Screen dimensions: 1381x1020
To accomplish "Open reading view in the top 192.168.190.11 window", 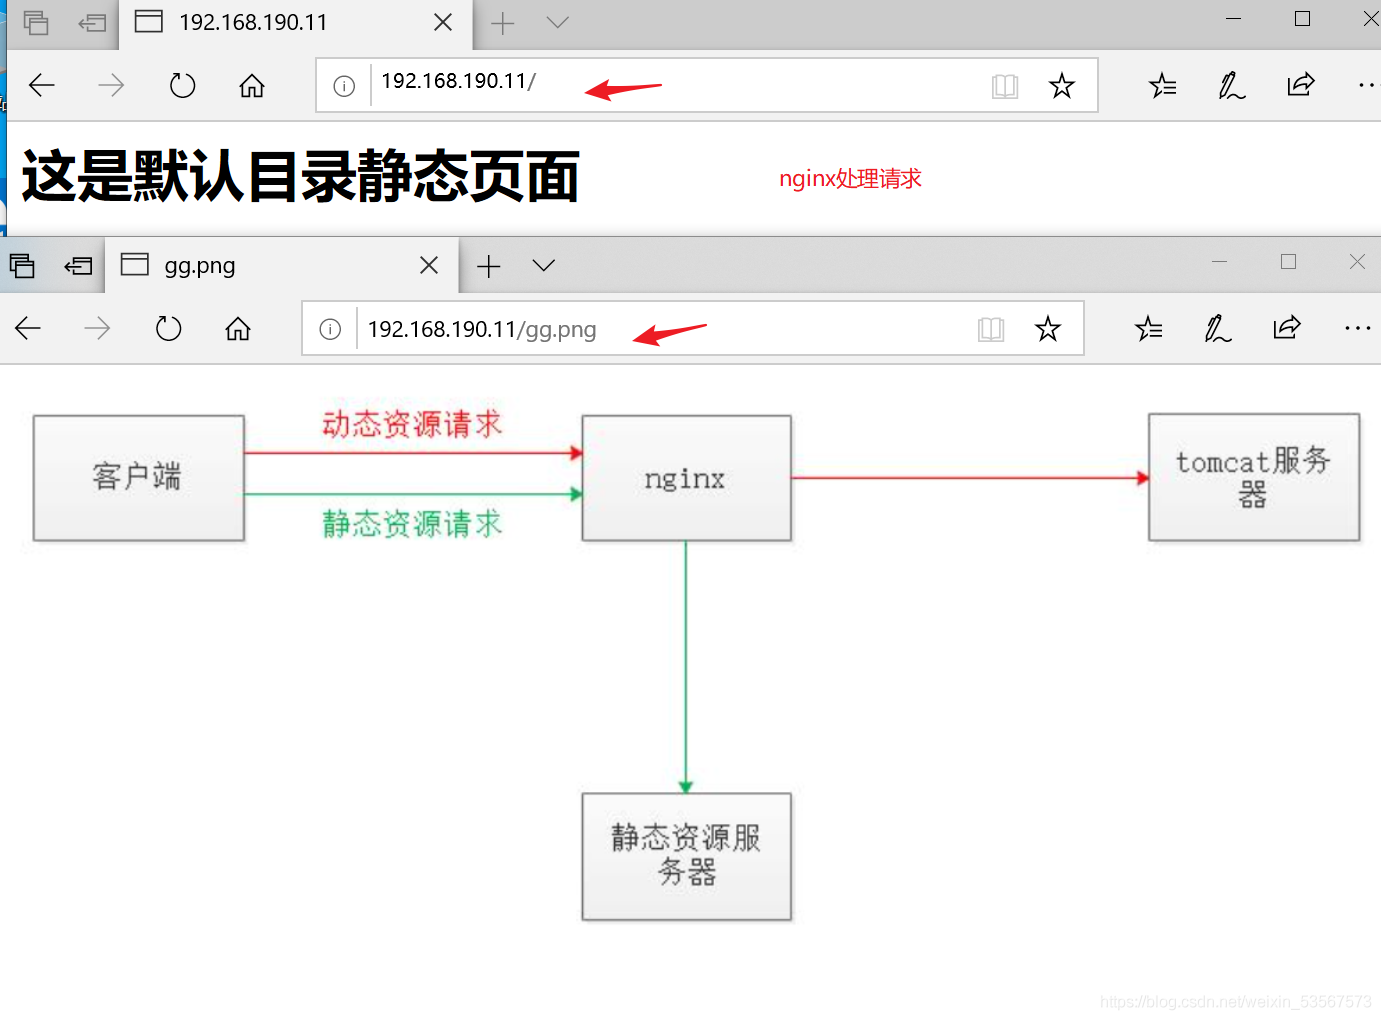I will click(x=1005, y=86).
